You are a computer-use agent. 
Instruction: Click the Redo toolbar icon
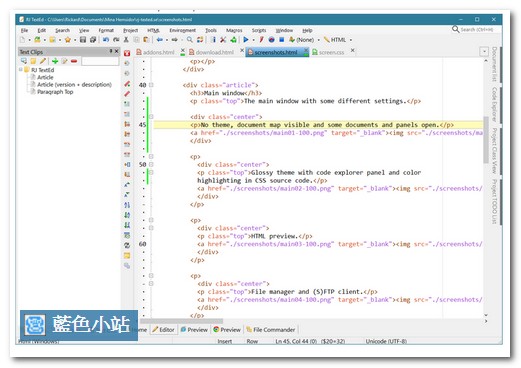pos(116,40)
